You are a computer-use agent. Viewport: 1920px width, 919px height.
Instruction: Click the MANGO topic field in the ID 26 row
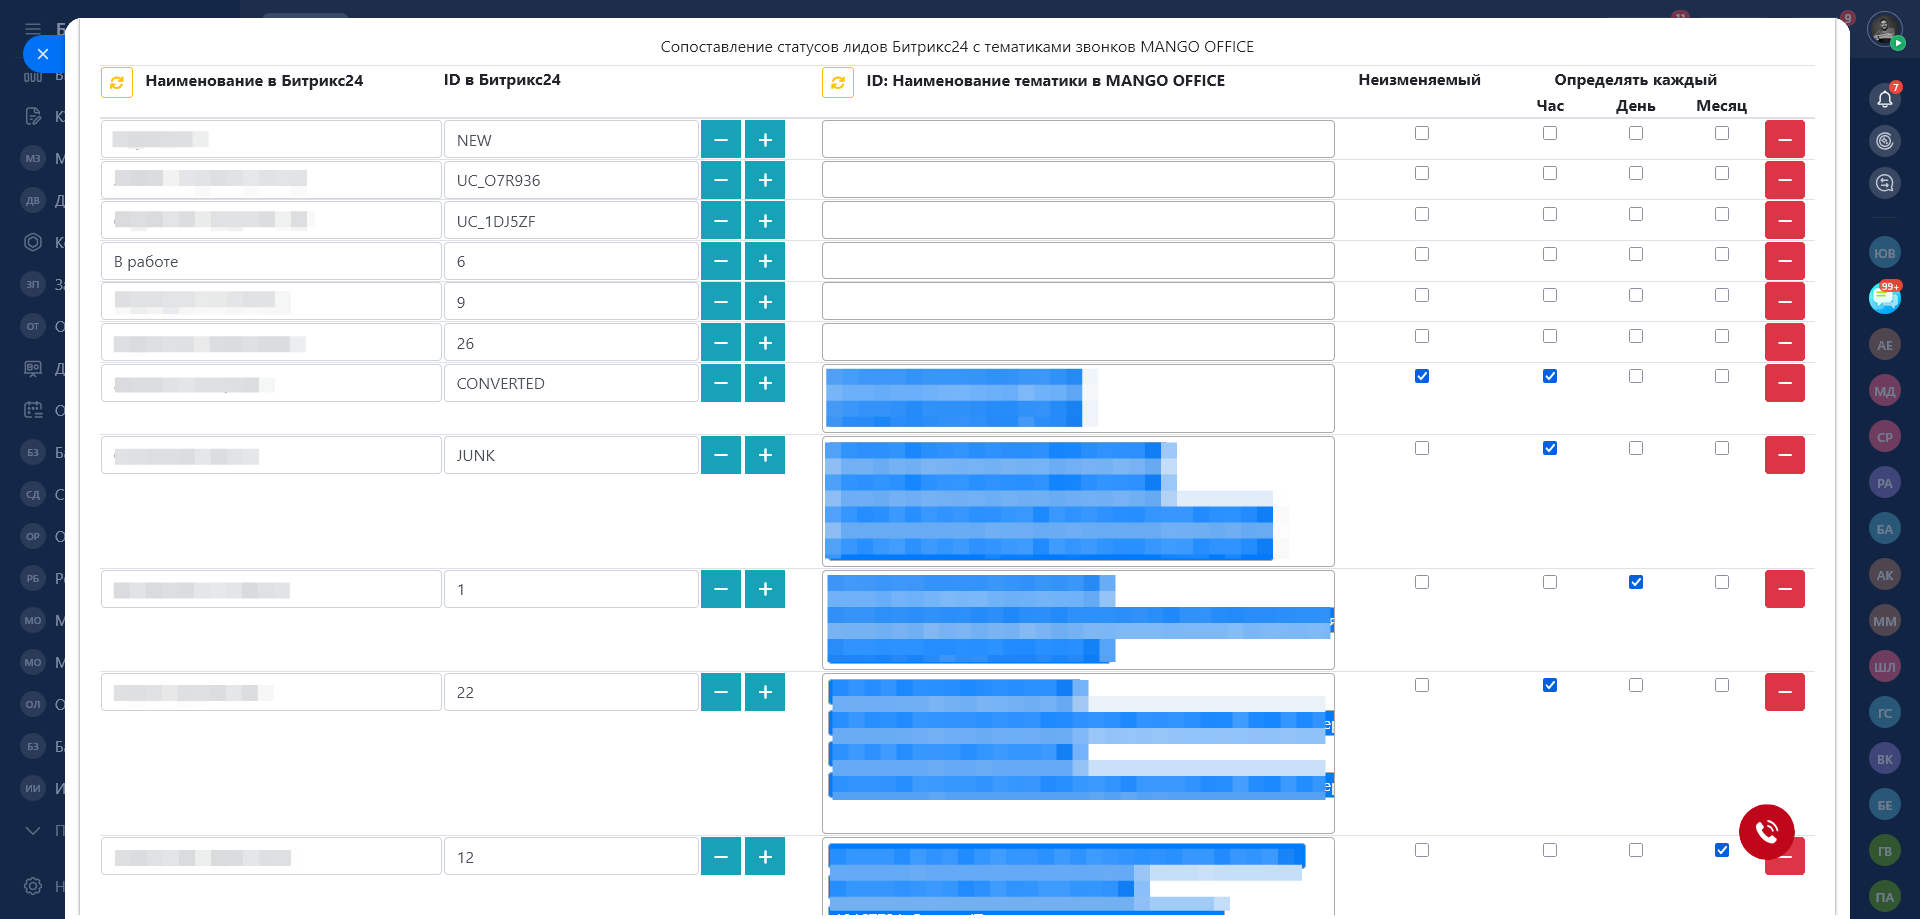tap(1078, 343)
